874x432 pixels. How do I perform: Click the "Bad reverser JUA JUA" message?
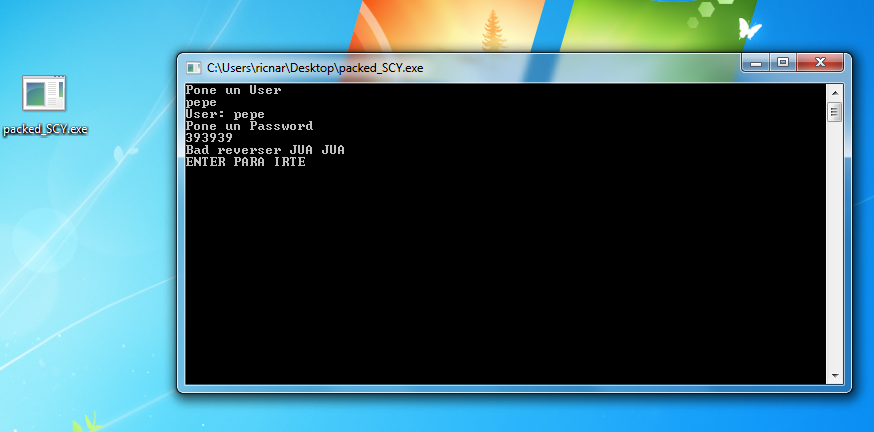(265, 150)
